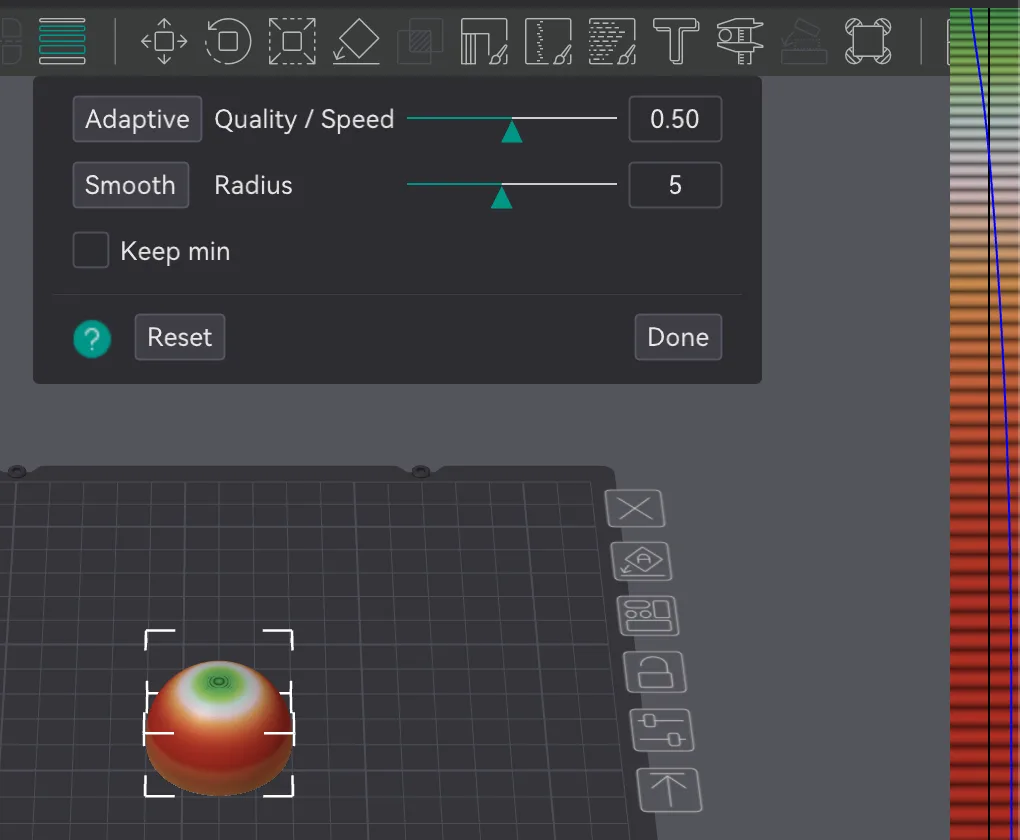Click the Quality / Speed label
This screenshot has width=1020, height=840.
(x=304, y=120)
